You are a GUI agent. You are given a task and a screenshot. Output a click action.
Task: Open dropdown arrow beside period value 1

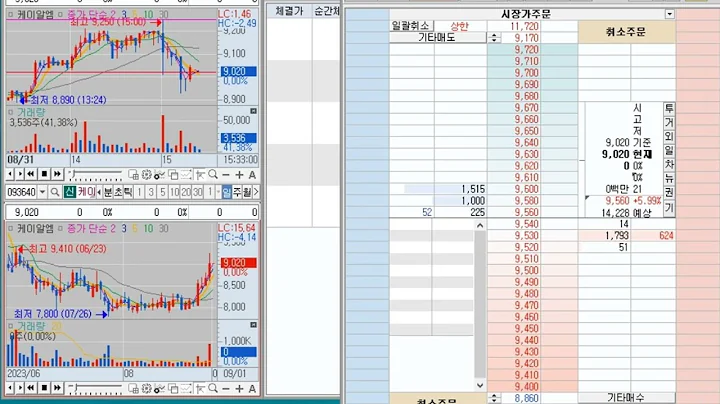pos(218,192)
